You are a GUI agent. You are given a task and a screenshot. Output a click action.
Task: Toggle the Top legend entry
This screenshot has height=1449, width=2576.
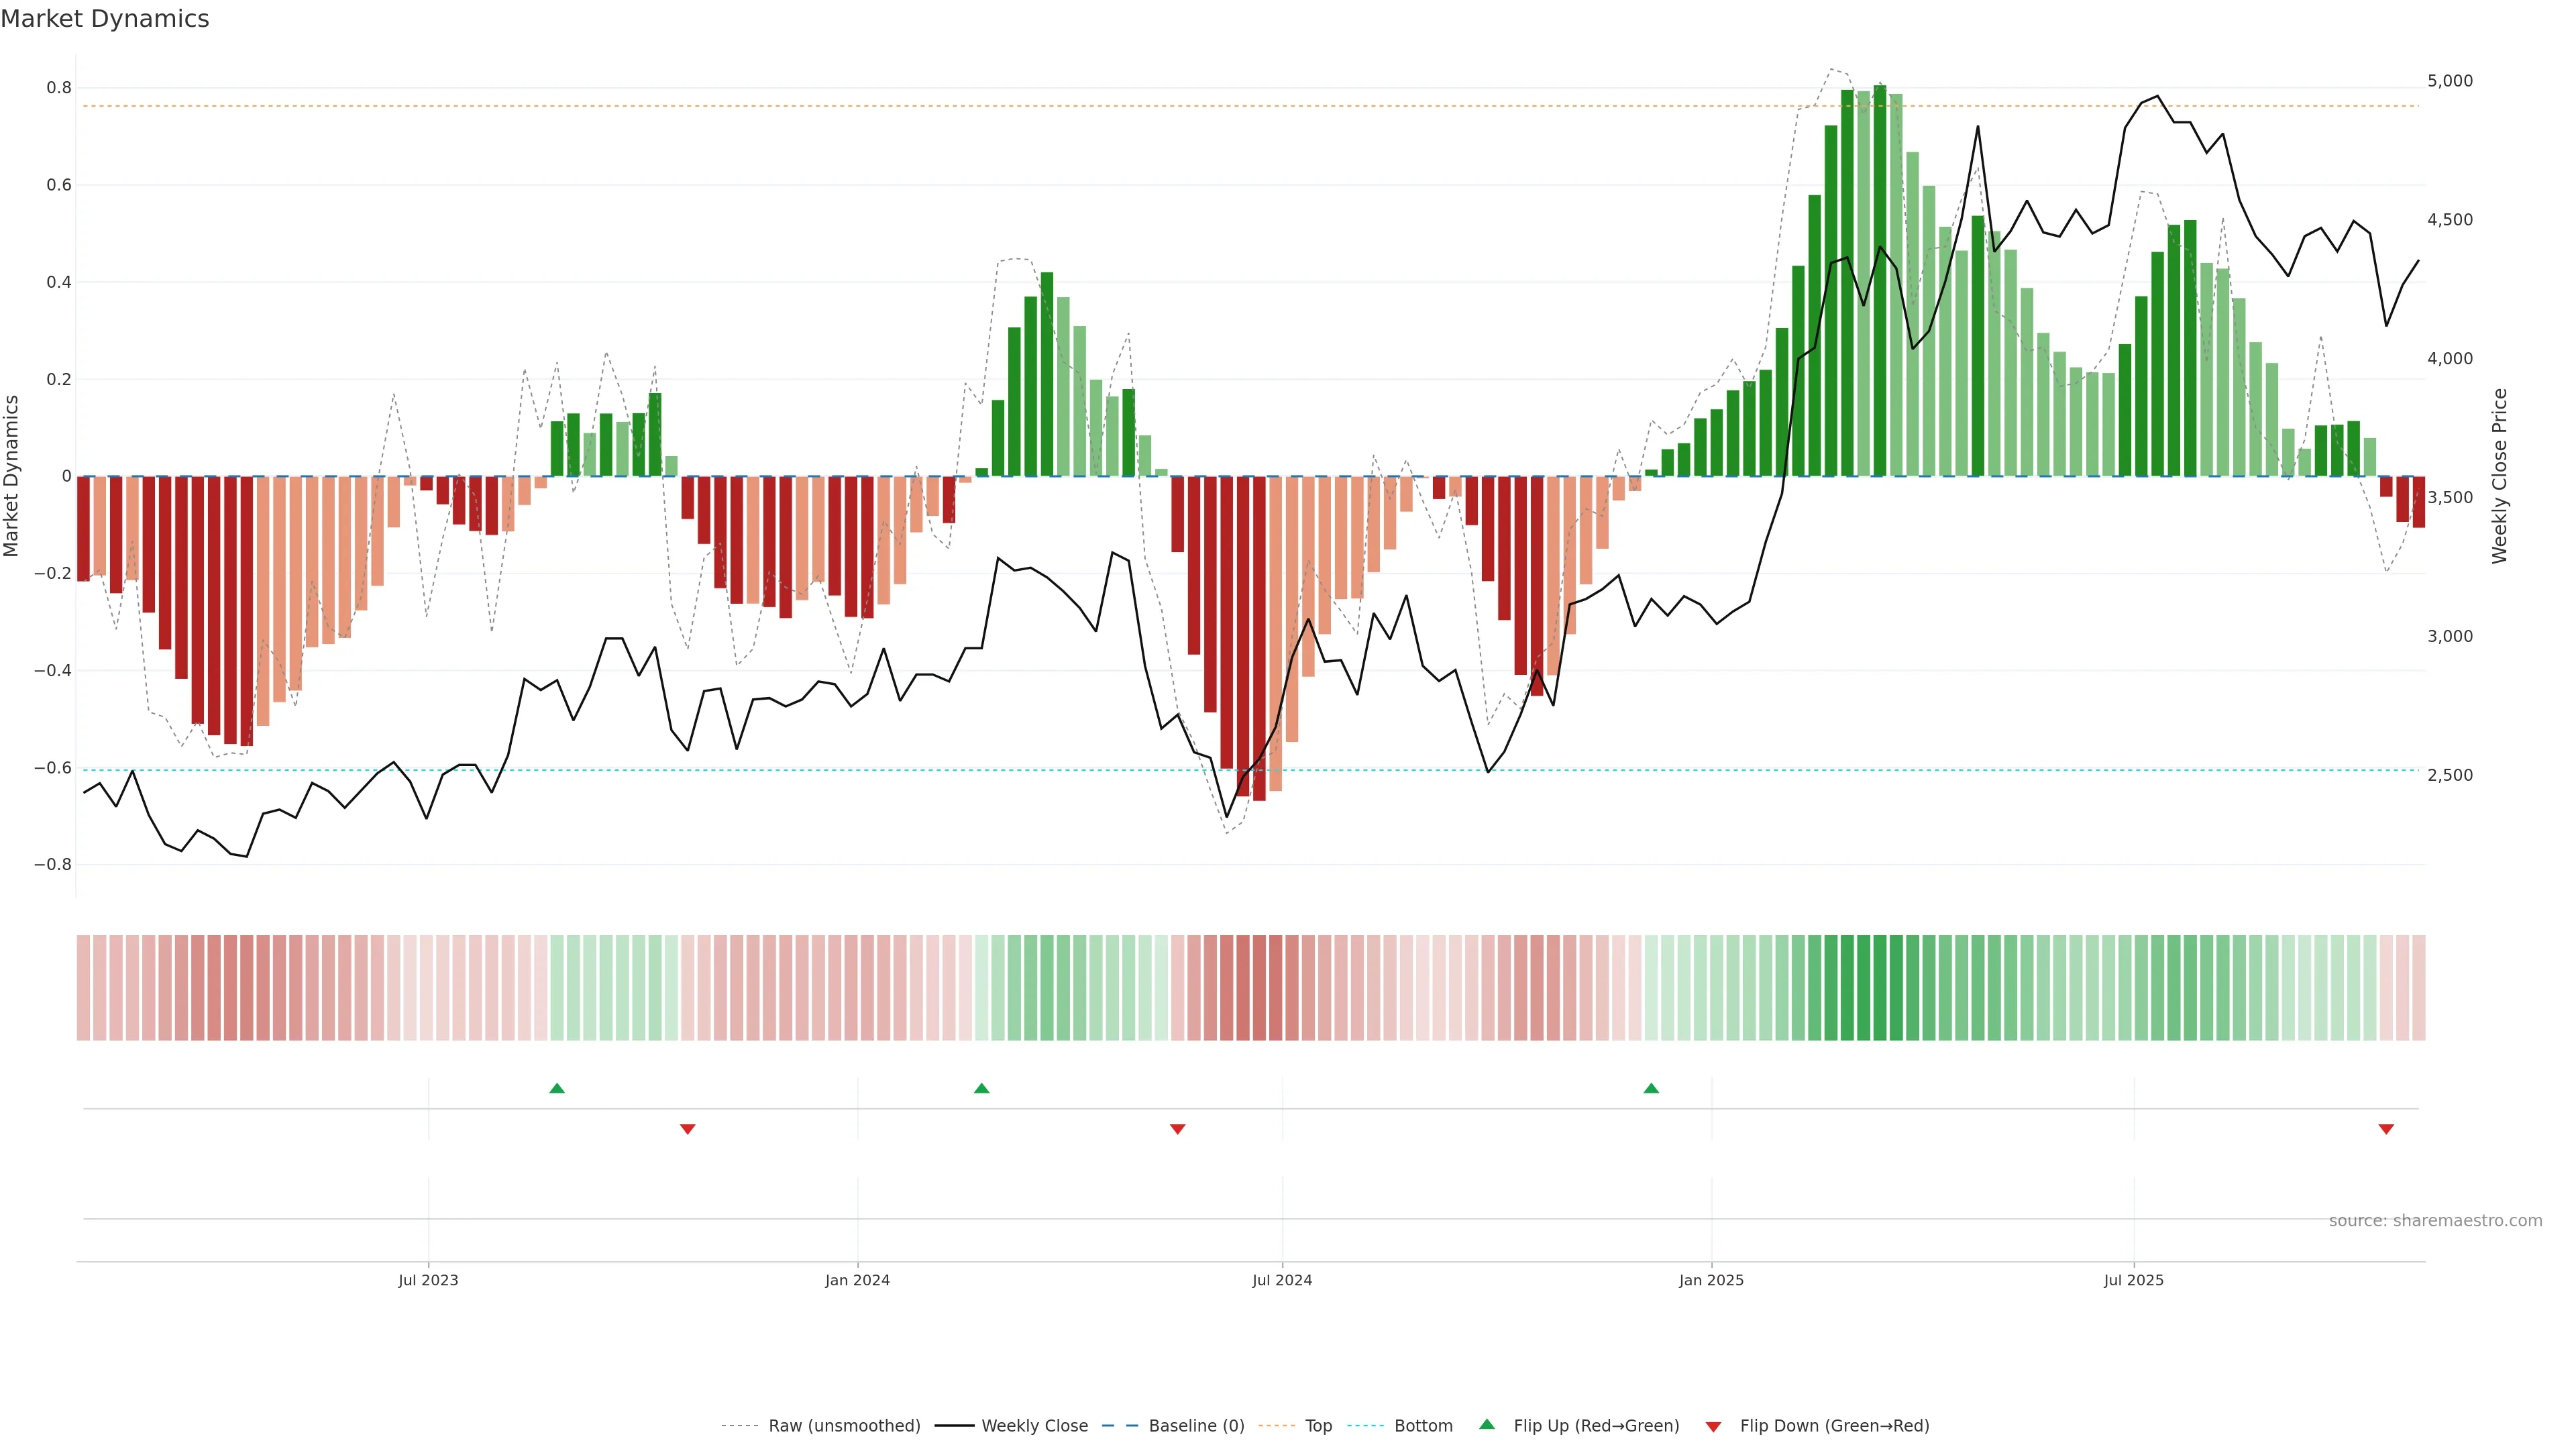pyautogui.click(x=1318, y=1426)
